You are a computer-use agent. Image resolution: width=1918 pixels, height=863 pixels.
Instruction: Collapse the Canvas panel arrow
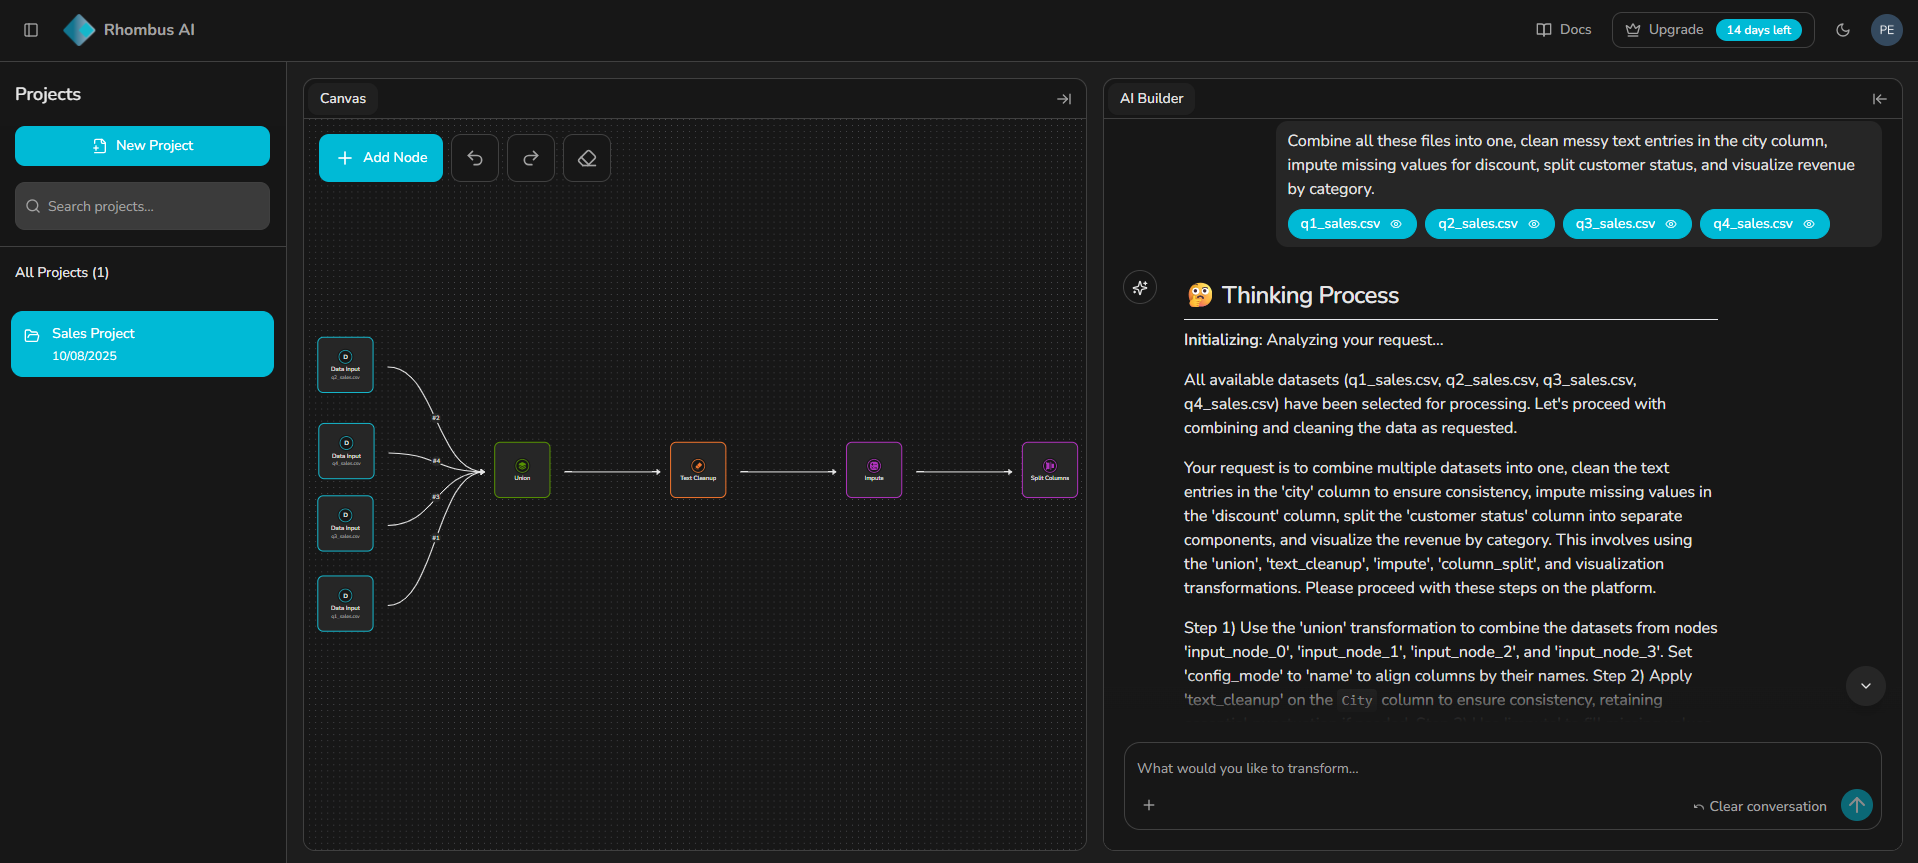tap(1064, 99)
